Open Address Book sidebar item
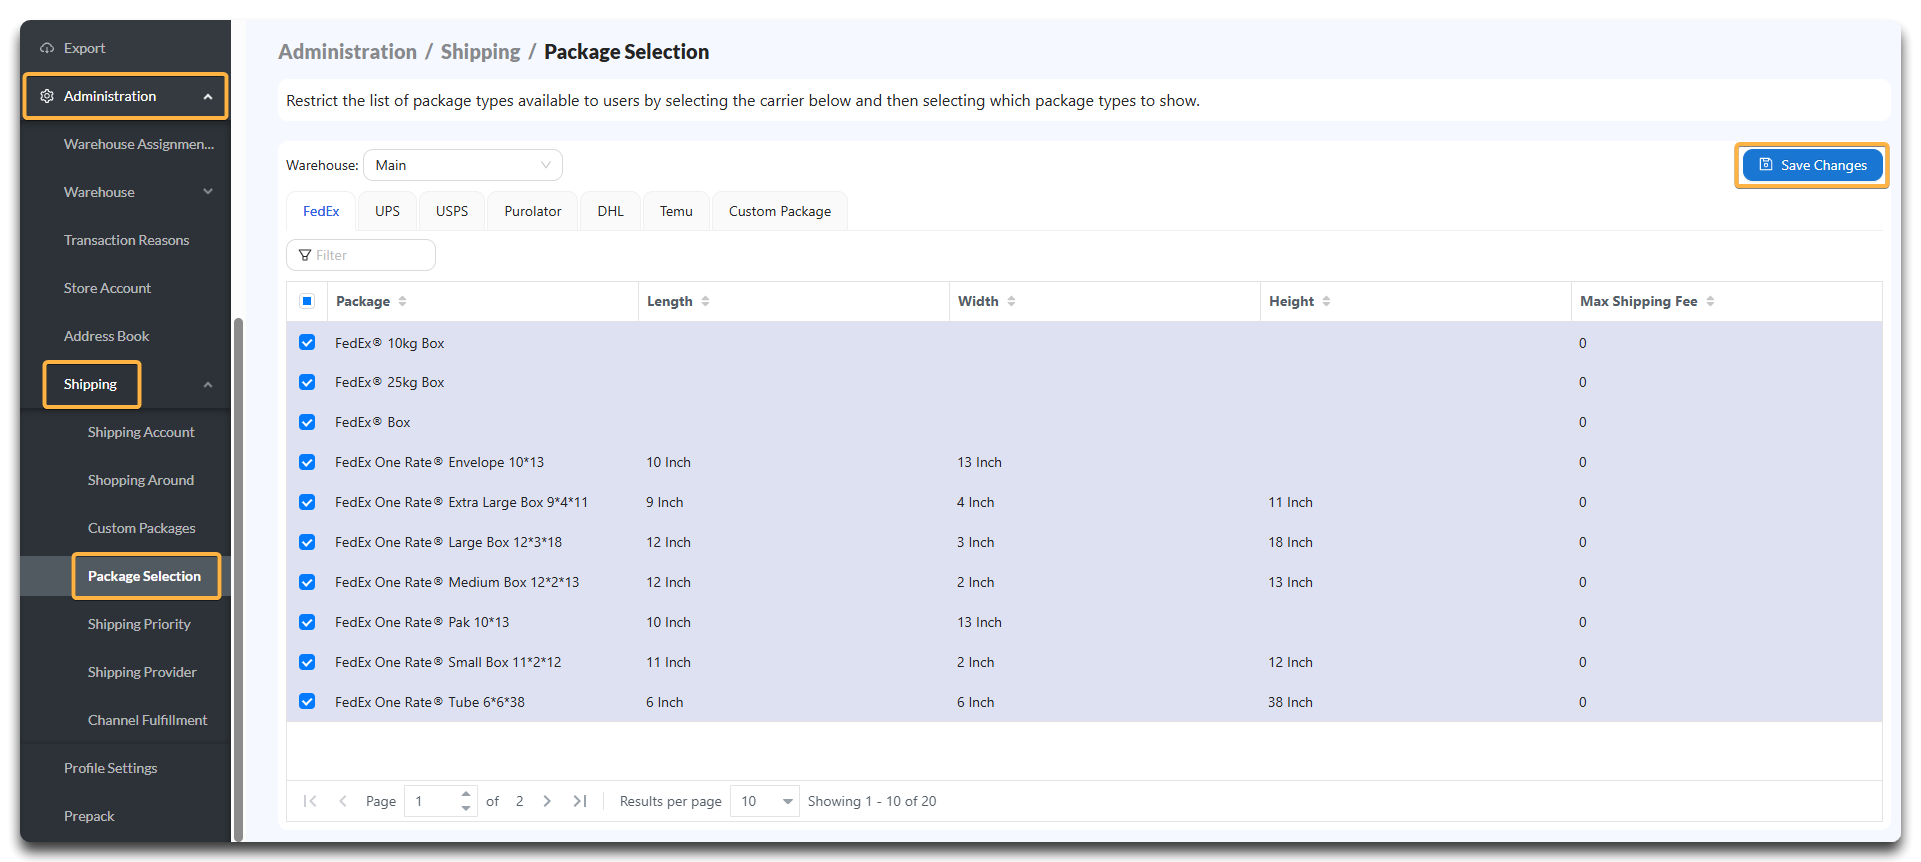The image size is (1921, 862). (x=106, y=336)
